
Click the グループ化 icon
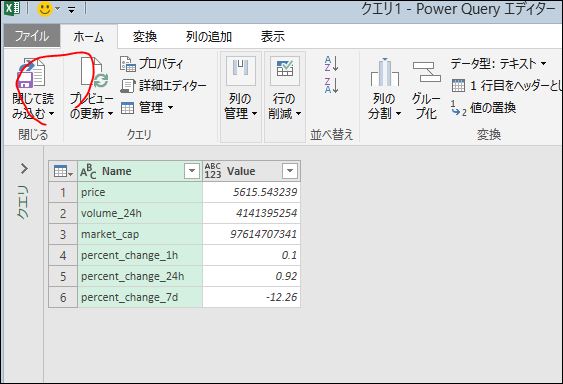[426, 71]
